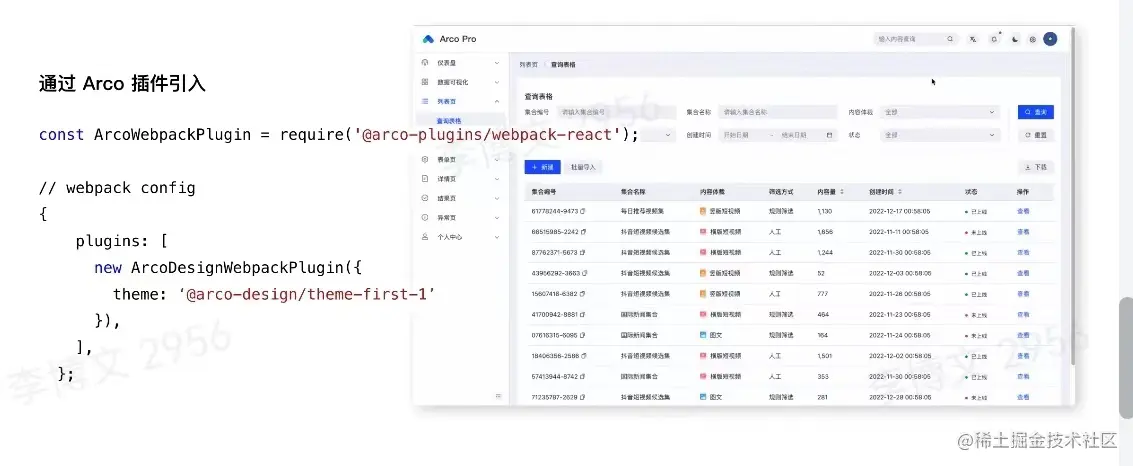Copy the ID 61778244-9473
Screen dimensions: 1133x466
coord(582,212)
